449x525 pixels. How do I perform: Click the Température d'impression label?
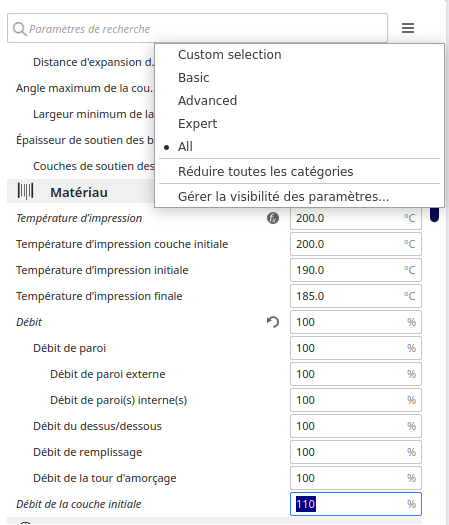point(79,218)
